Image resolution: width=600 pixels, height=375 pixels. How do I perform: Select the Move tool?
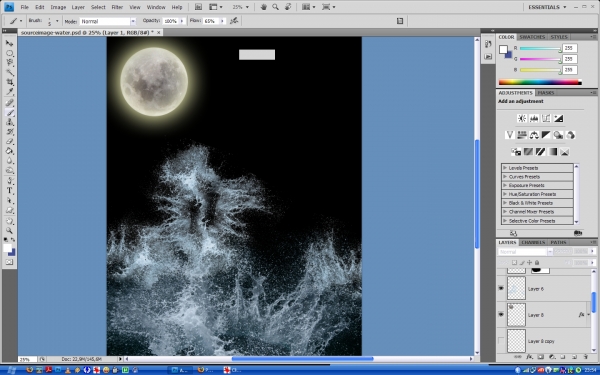pyautogui.click(x=10, y=43)
